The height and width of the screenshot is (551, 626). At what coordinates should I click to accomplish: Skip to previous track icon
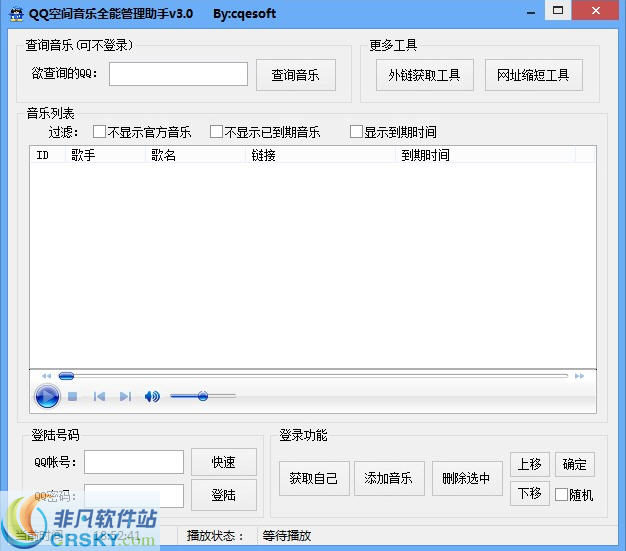(99, 396)
